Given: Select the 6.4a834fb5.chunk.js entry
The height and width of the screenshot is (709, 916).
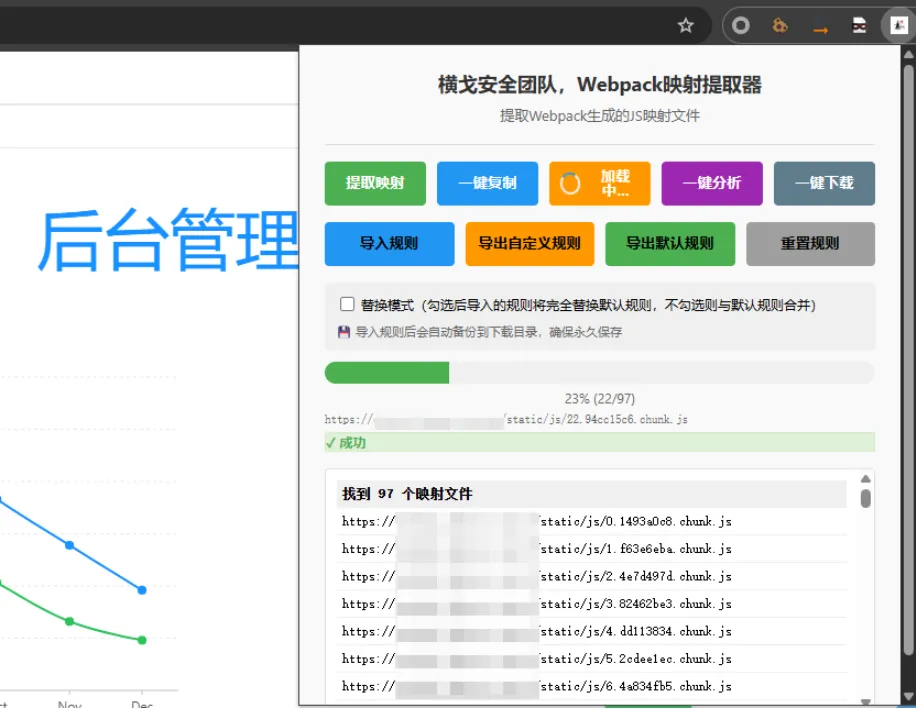Looking at the screenshot, I should pyautogui.click(x=592, y=686).
